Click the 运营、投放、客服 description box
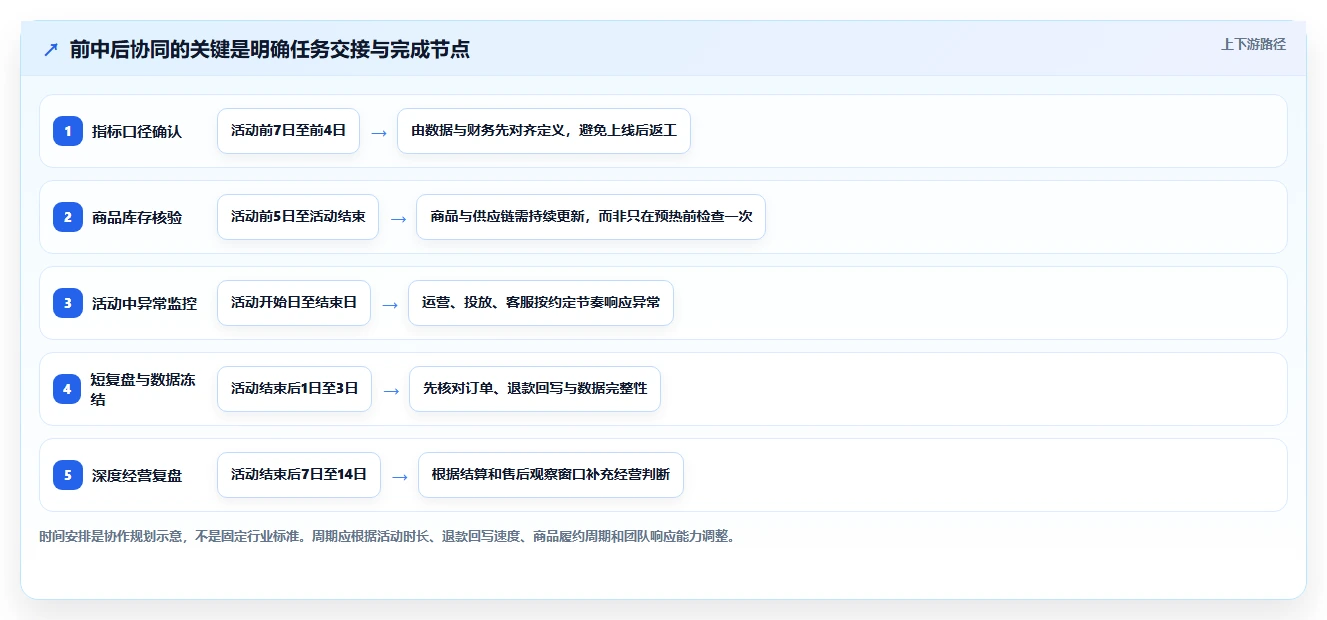Screen dimensions: 1327x620 [x=541, y=303]
